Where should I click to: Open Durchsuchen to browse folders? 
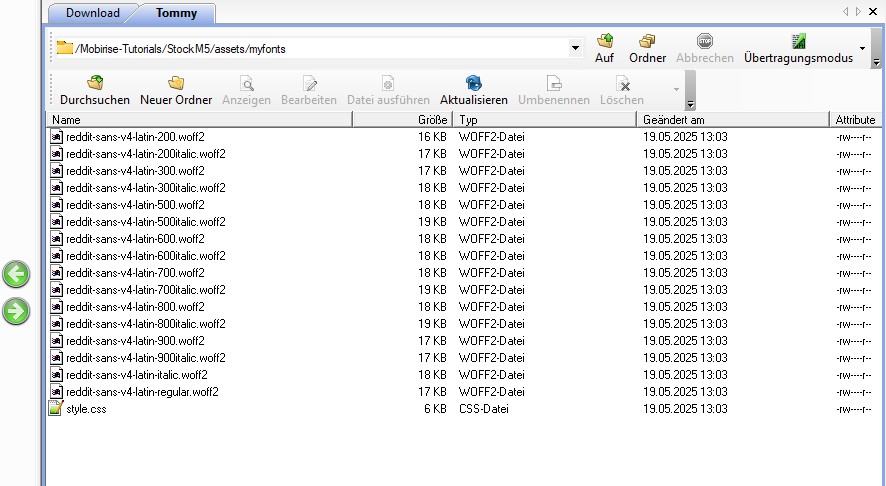pyautogui.click(x=94, y=84)
